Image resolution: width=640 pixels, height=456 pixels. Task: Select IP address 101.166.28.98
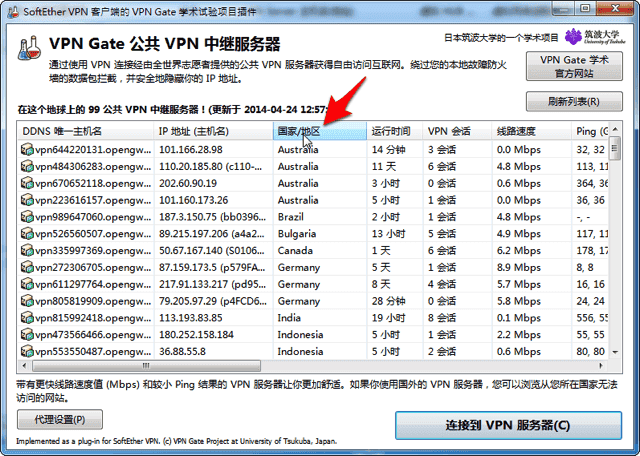coord(191,150)
